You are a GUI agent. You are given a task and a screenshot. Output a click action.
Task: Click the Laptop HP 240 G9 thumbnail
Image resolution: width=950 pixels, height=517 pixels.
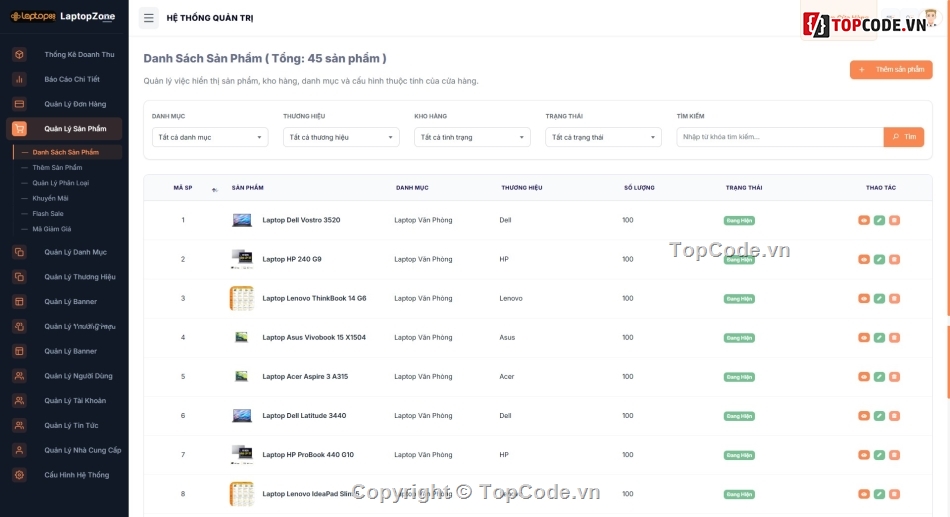tap(242, 259)
